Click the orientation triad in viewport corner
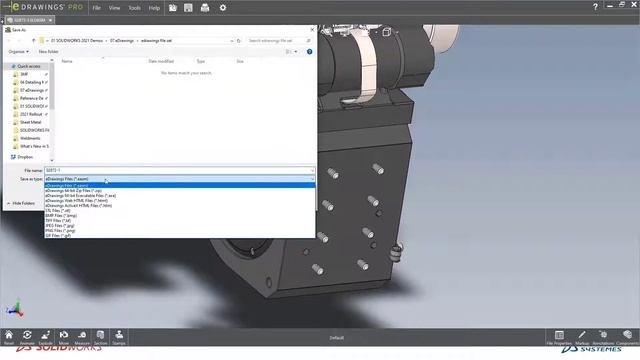Viewport: 640px width, 360px height. pos(15,310)
